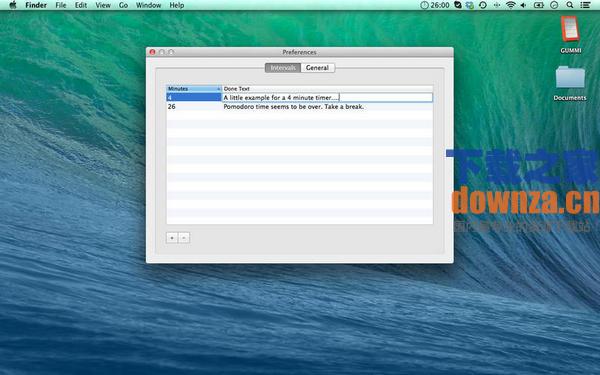Screen dimensions: 600x375
Task: Open the Time Machine status icon
Action: coord(483,5)
